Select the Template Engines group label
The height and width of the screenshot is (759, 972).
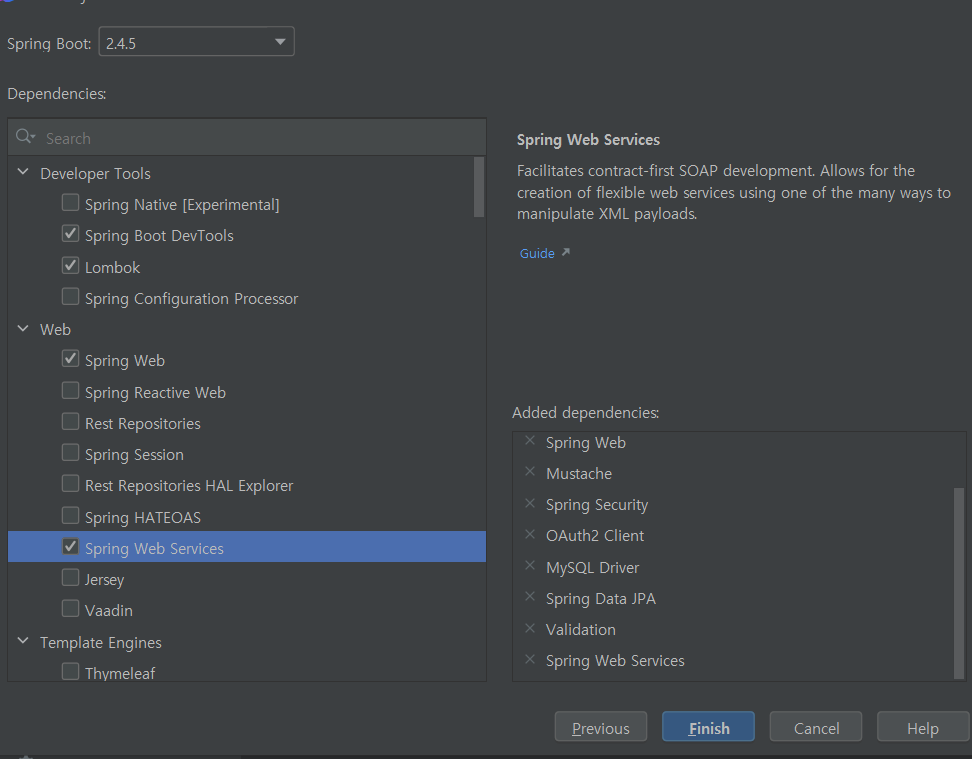[101, 643]
